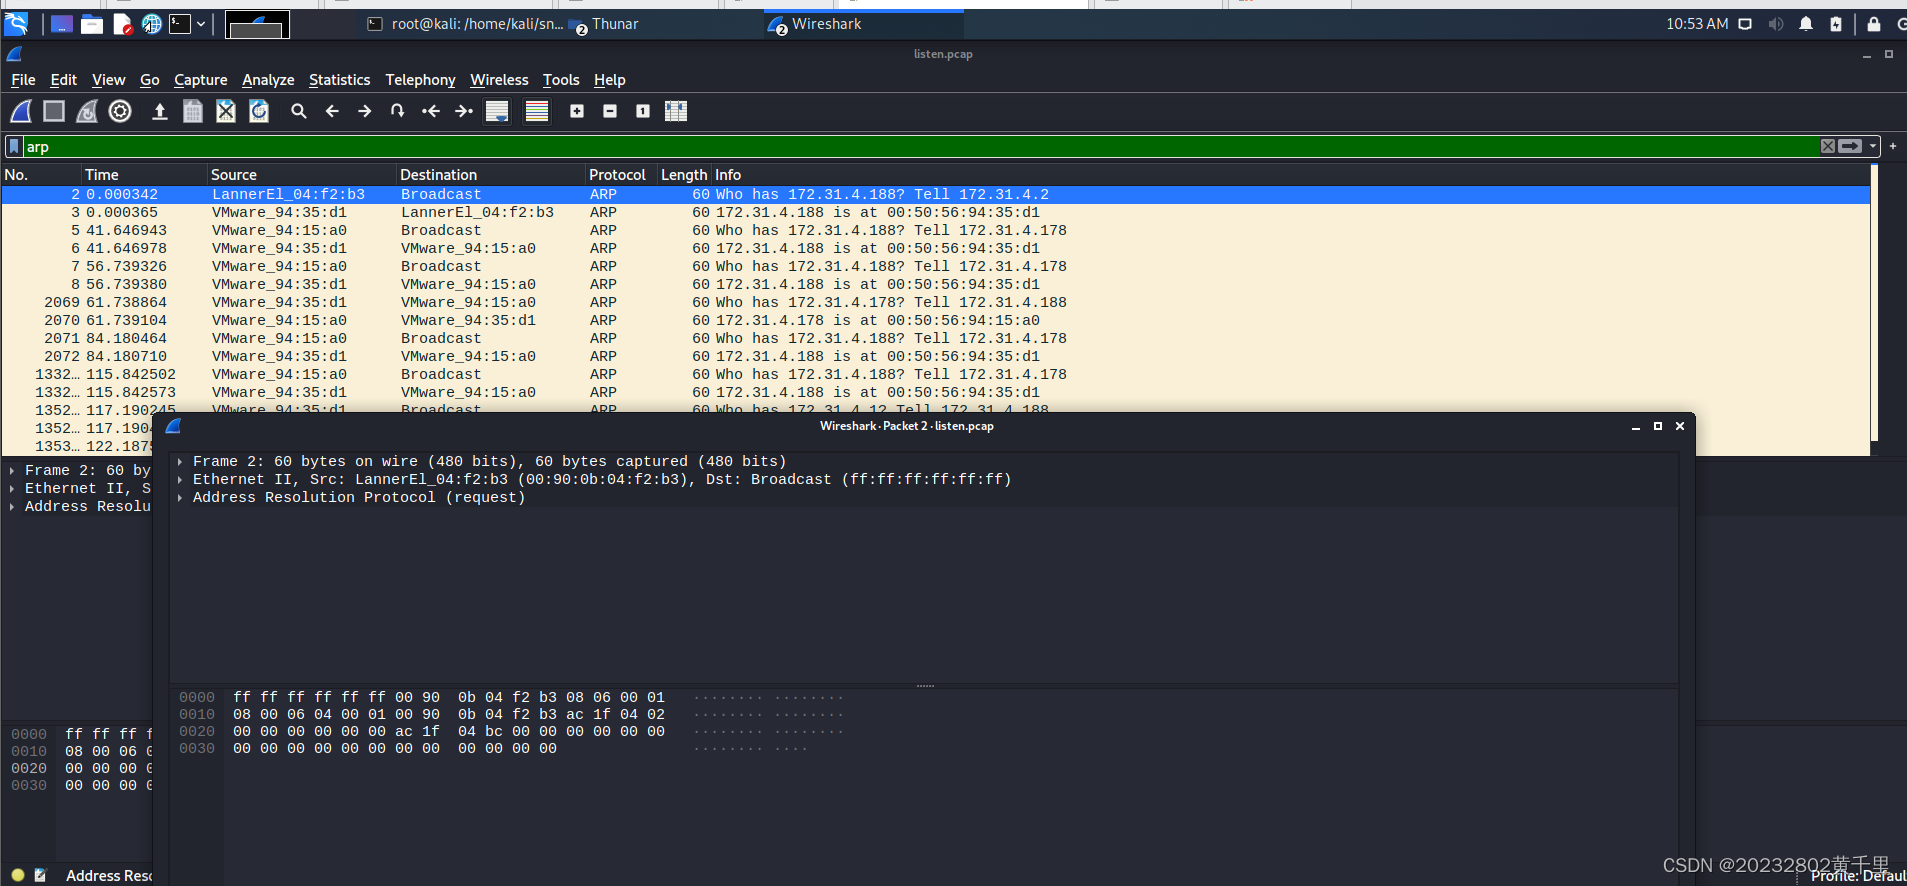This screenshot has width=1907, height=886.
Task: Sort packets by Destination column
Action: 491,175
